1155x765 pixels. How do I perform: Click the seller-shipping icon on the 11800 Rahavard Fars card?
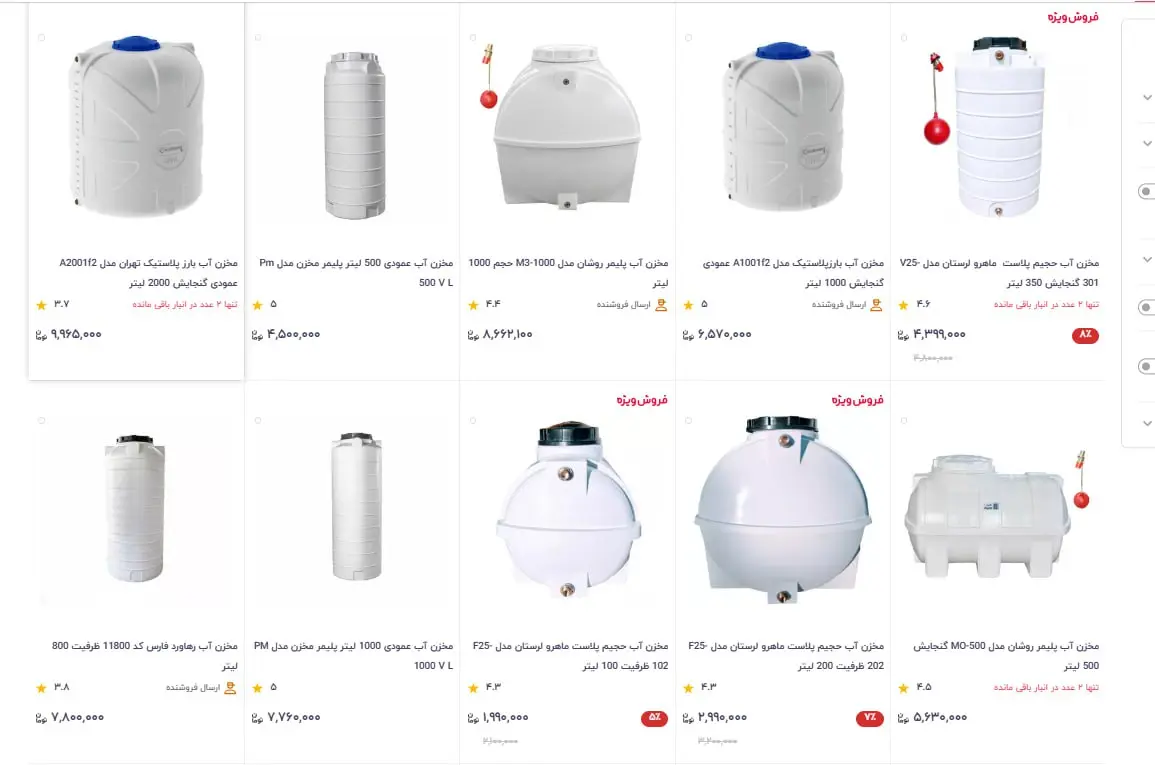pos(230,688)
